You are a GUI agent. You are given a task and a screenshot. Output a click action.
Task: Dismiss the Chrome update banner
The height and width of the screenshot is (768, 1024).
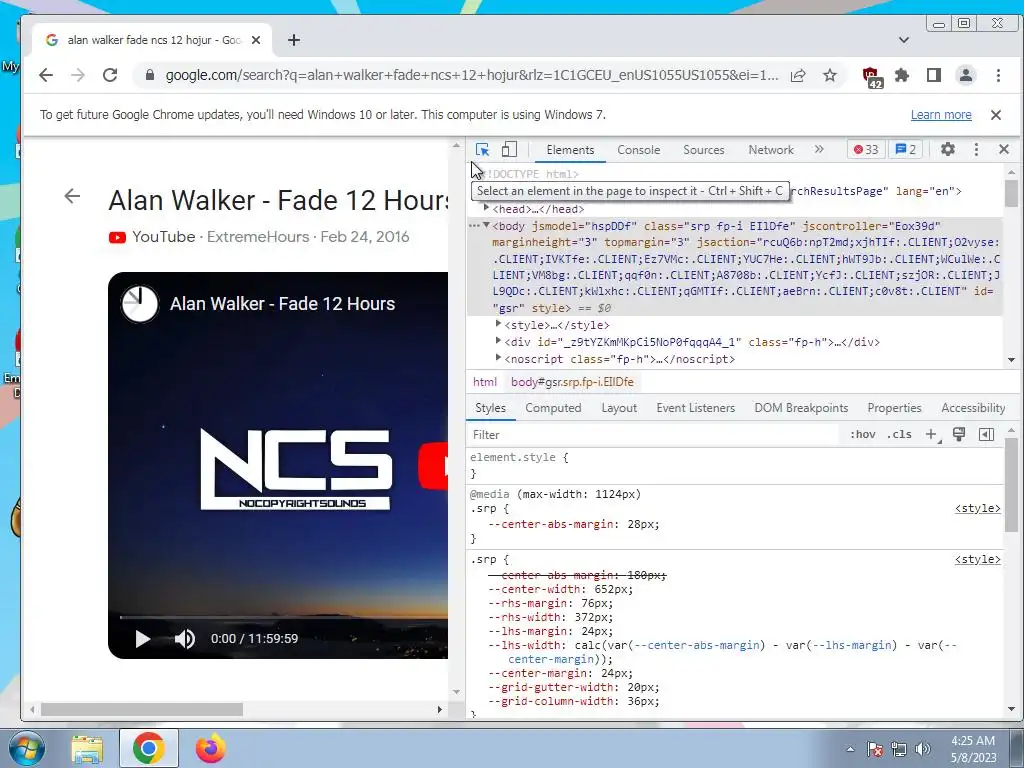(996, 115)
